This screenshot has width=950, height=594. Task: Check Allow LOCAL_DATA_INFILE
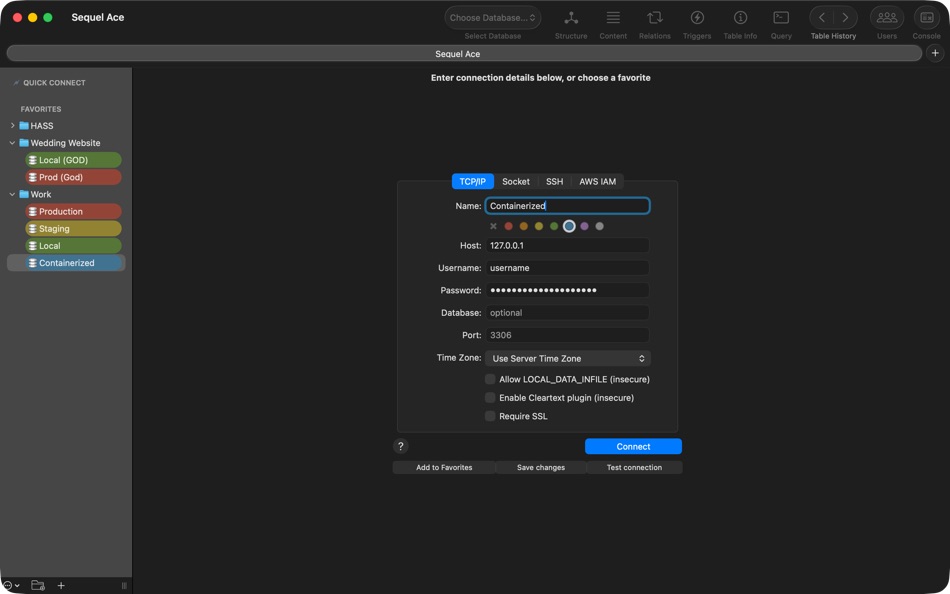pyautogui.click(x=490, y=379)
